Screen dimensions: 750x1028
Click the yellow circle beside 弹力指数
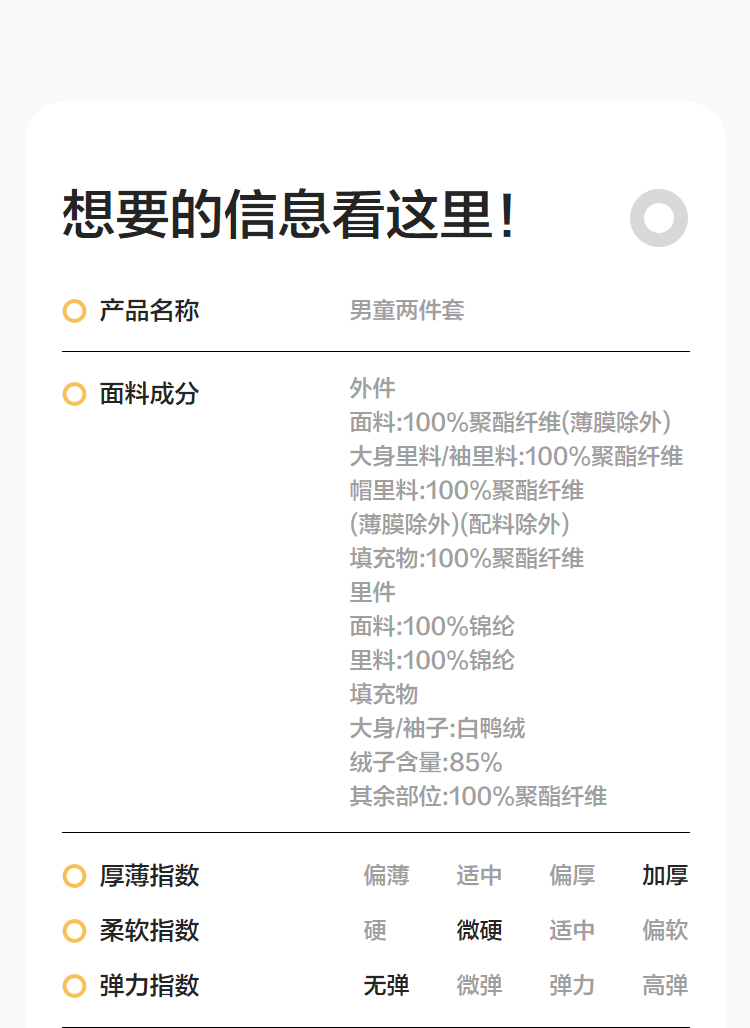[74, 986]
